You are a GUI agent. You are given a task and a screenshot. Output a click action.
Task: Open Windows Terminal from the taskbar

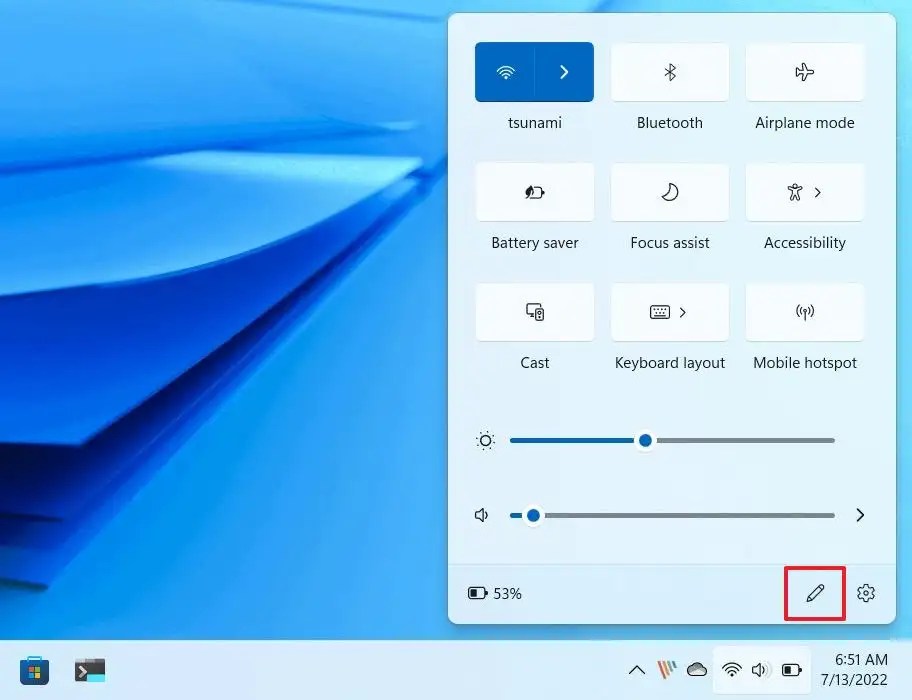[90, 670]
